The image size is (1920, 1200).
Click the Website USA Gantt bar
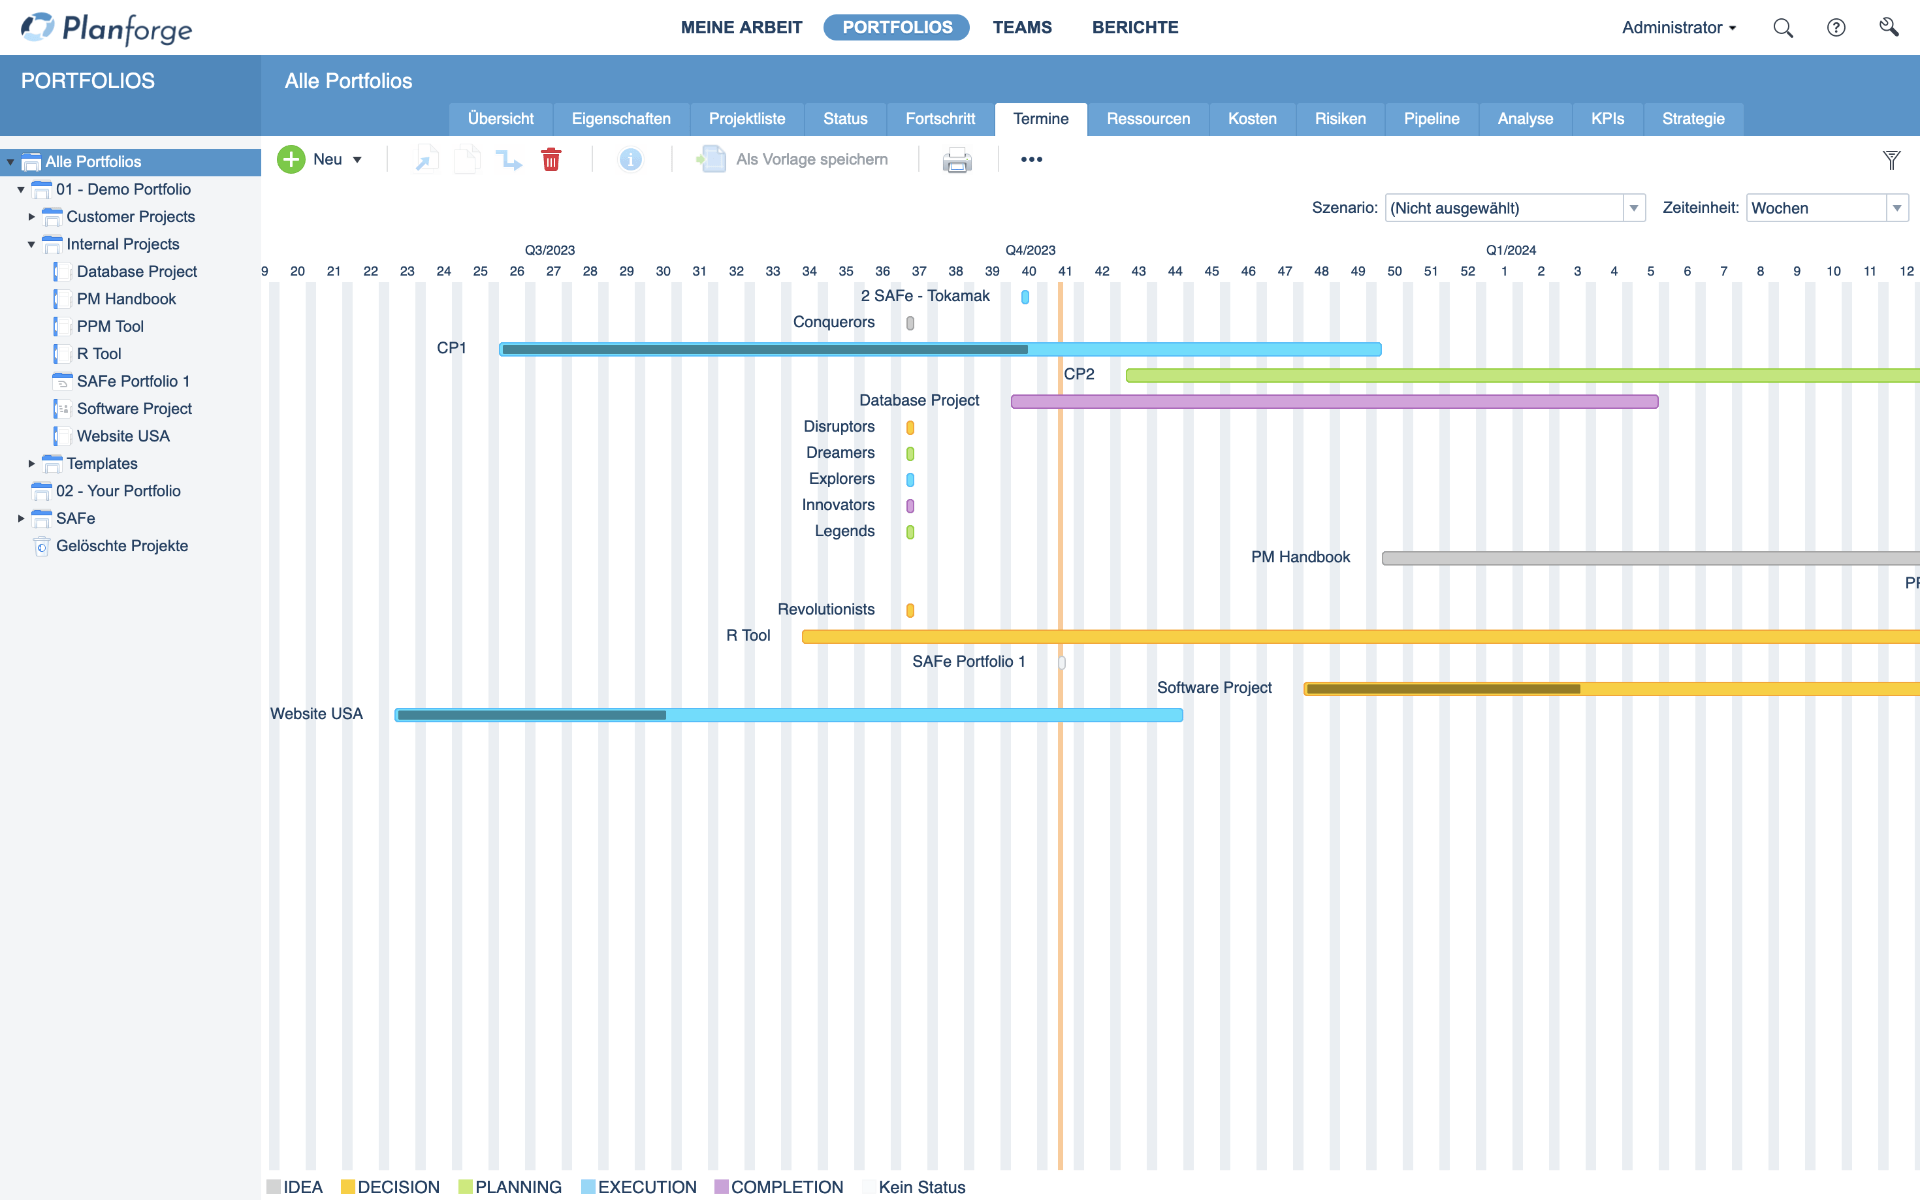pos(789,715)
